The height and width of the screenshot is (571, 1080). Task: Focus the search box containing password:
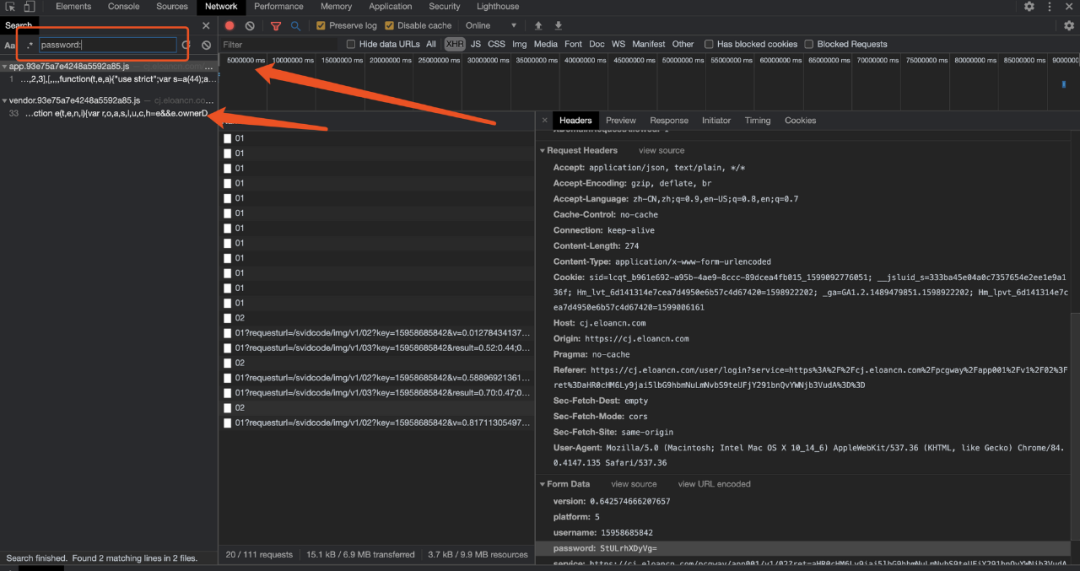(x=107, y=45)
